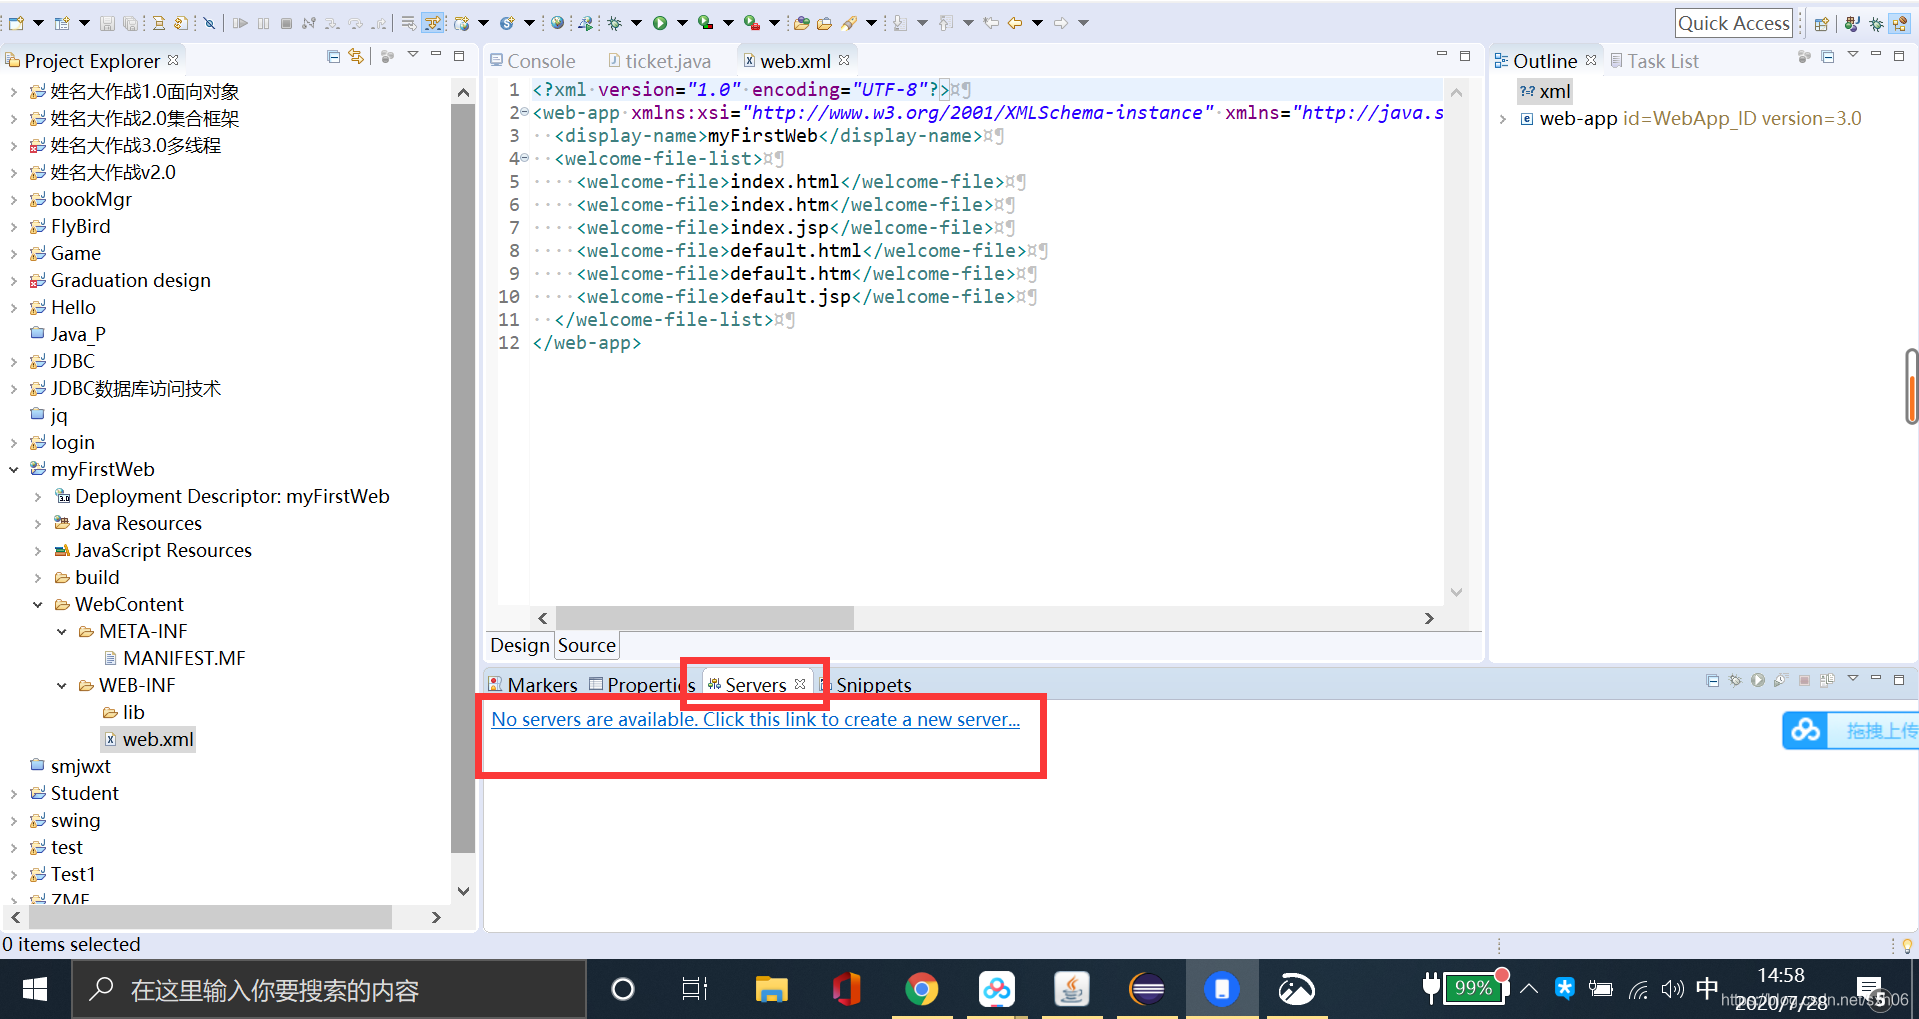The height and width of the screenshot is (1019, 1919).
Task: Expand the Java Resources node
Action: pyautogui.click(x=37, y=524)
